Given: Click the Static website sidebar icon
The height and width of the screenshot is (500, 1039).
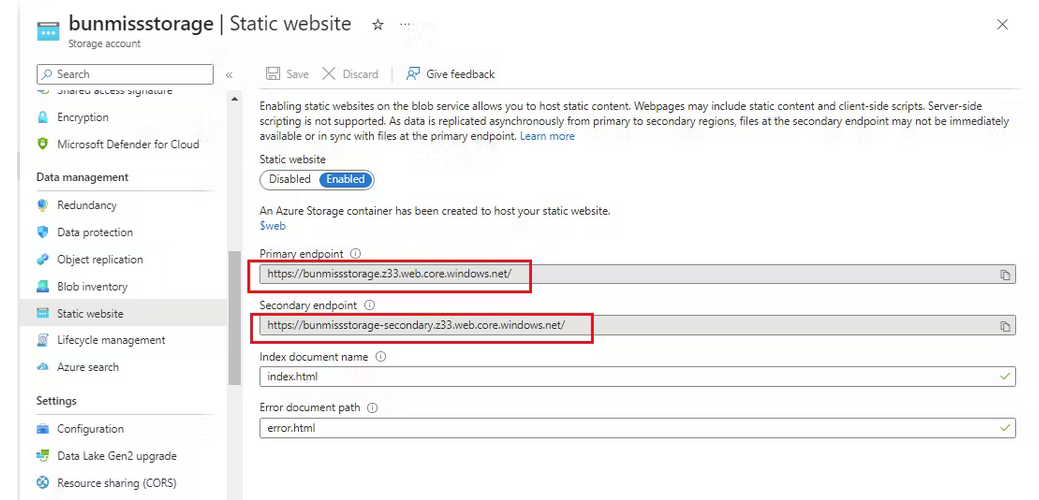Looking at the screenshot, I should point(43,313).
